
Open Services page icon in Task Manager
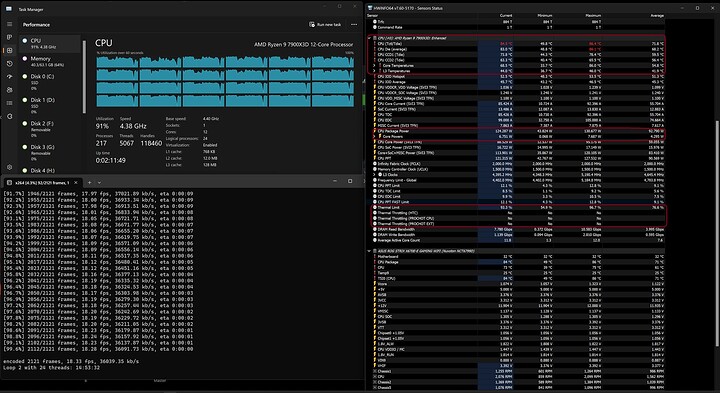point(10,117)
